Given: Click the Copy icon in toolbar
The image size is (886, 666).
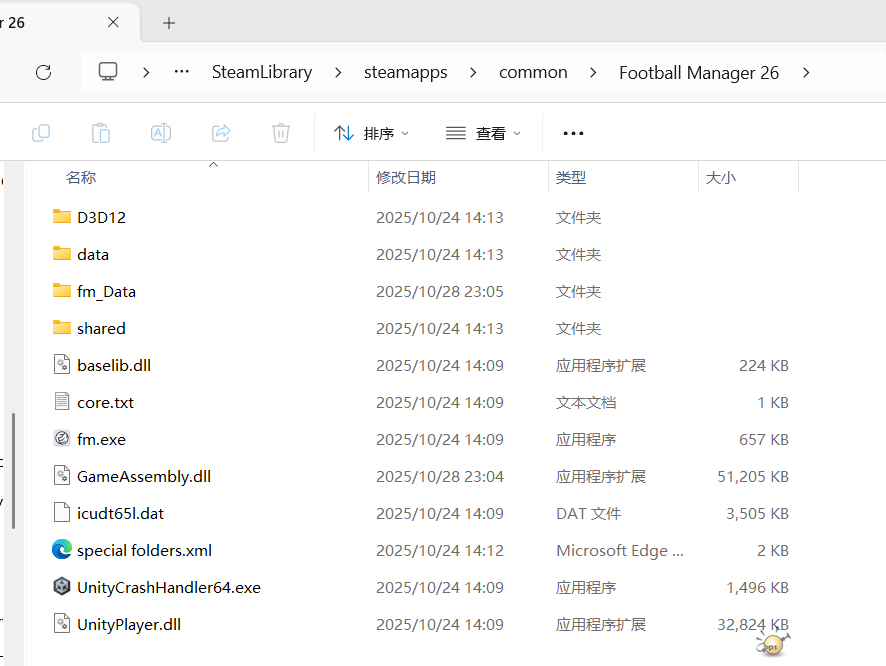Looking at the screenshot, I should [41, 133].
